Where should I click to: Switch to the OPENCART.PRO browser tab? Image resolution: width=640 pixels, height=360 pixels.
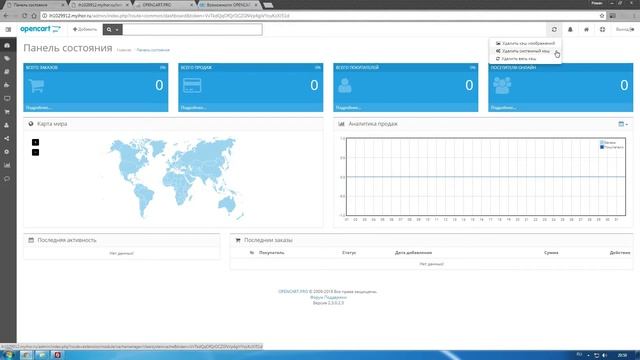pos(163,5)
